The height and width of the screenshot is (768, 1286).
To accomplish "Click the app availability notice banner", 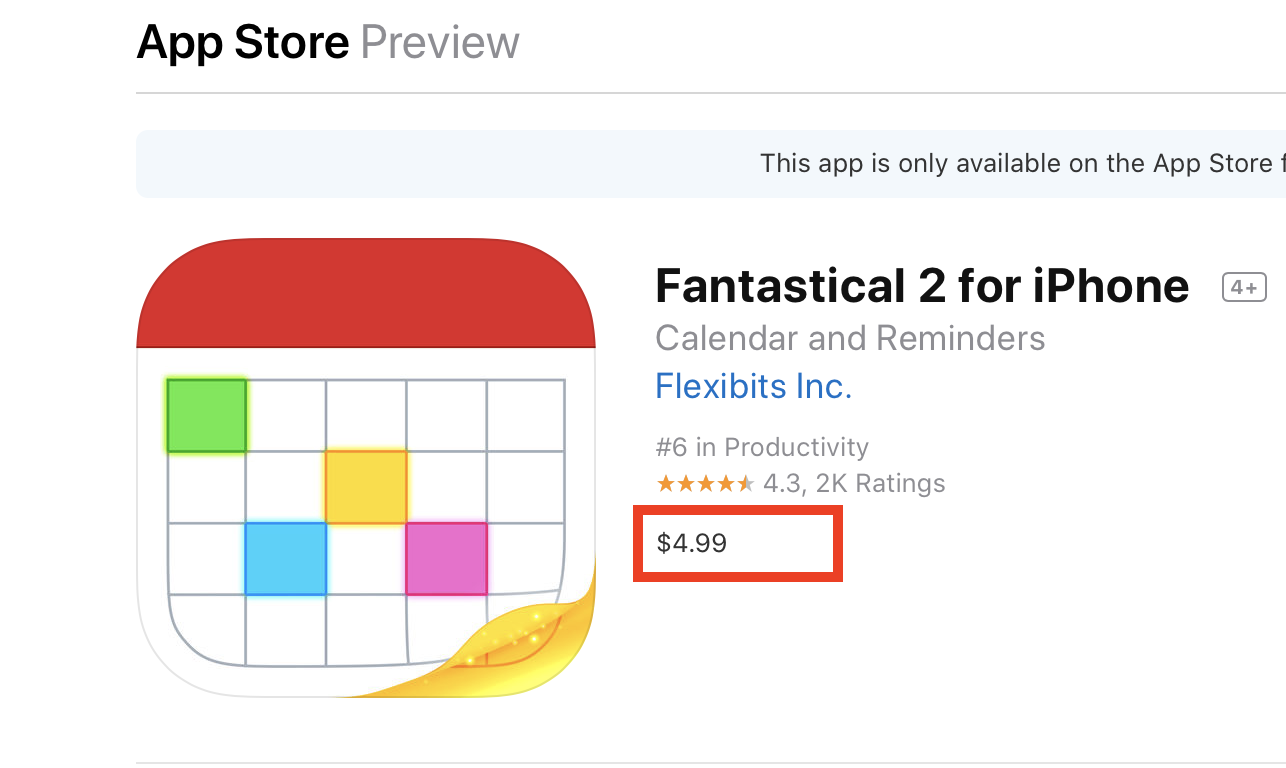I will pyautogui.click(x=711, y=163).
